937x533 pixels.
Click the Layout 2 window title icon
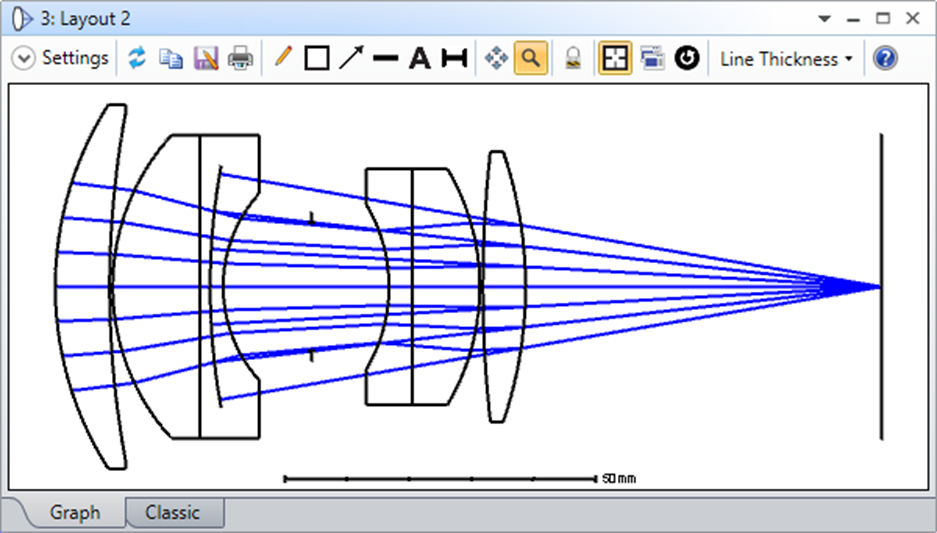[22, 19]
